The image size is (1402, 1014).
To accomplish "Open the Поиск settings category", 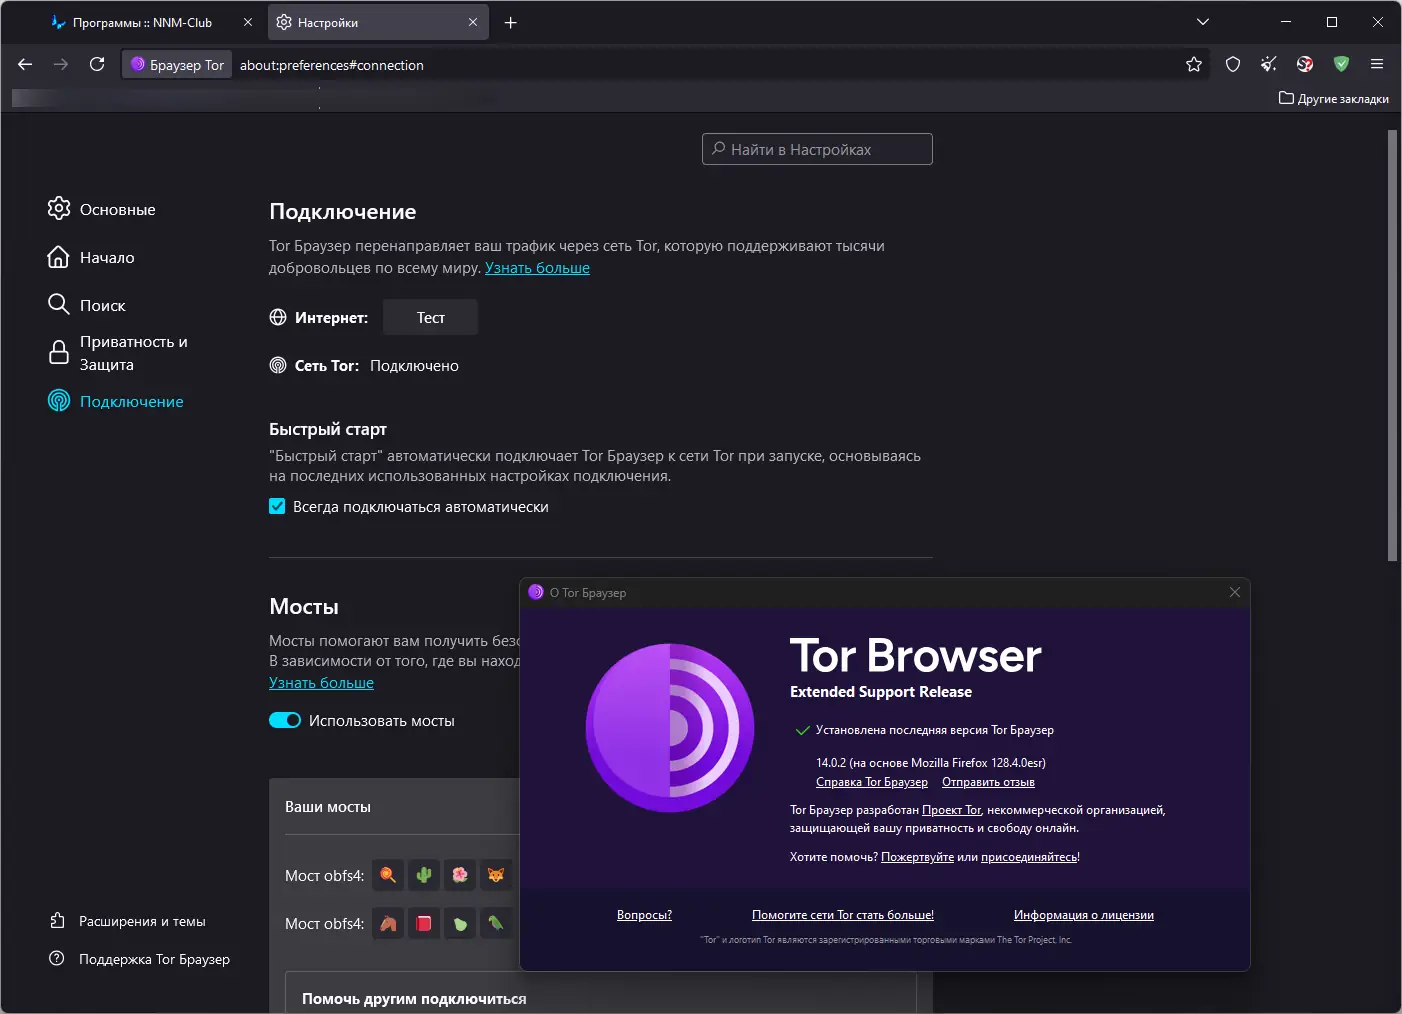I will tap(86, 305).
